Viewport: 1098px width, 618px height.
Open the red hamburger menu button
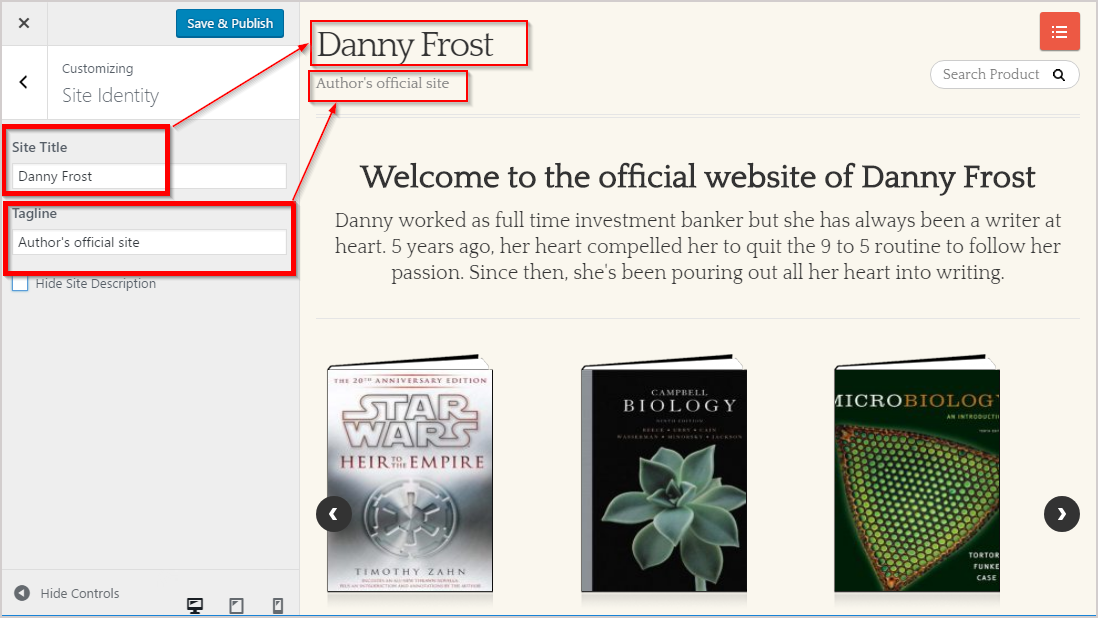tap(1059, 31)
